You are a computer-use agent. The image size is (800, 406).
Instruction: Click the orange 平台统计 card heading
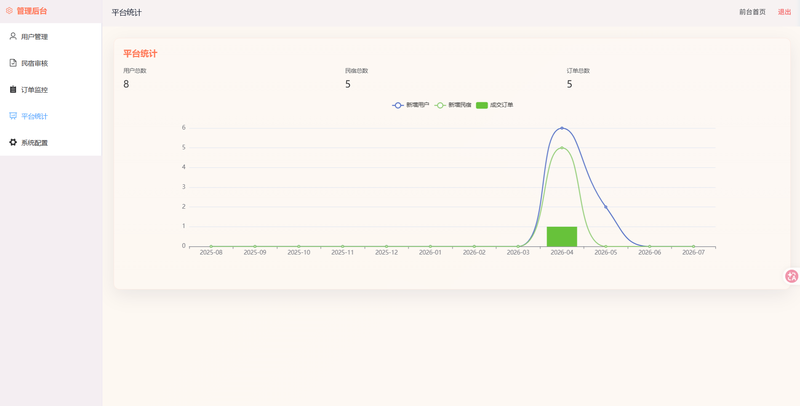tap(140, 54)
